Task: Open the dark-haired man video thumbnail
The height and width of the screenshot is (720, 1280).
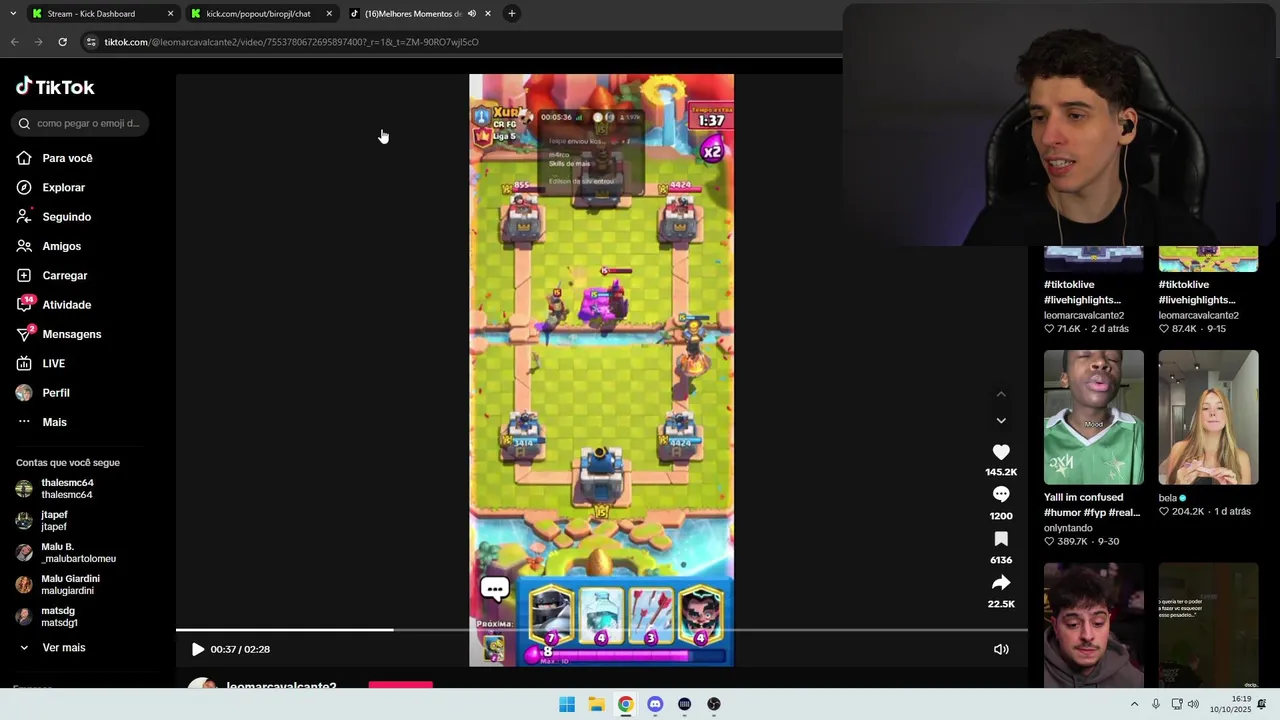Action: [1094, 625]
